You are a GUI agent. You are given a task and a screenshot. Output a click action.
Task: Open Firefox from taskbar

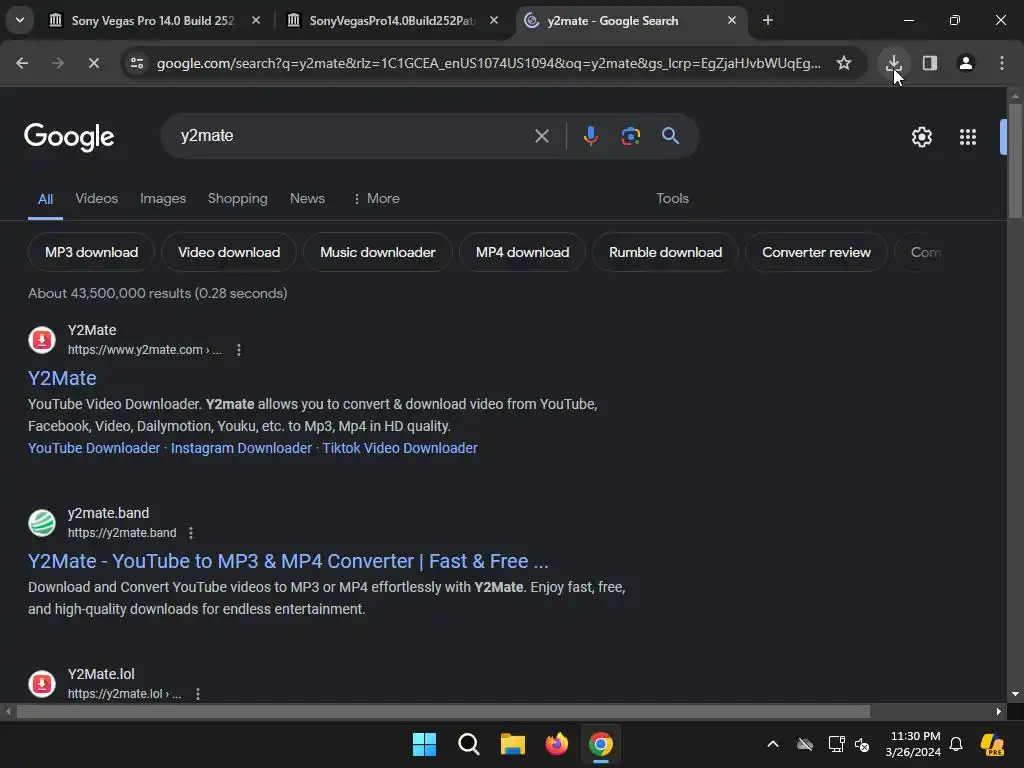[x=556, y=744]
